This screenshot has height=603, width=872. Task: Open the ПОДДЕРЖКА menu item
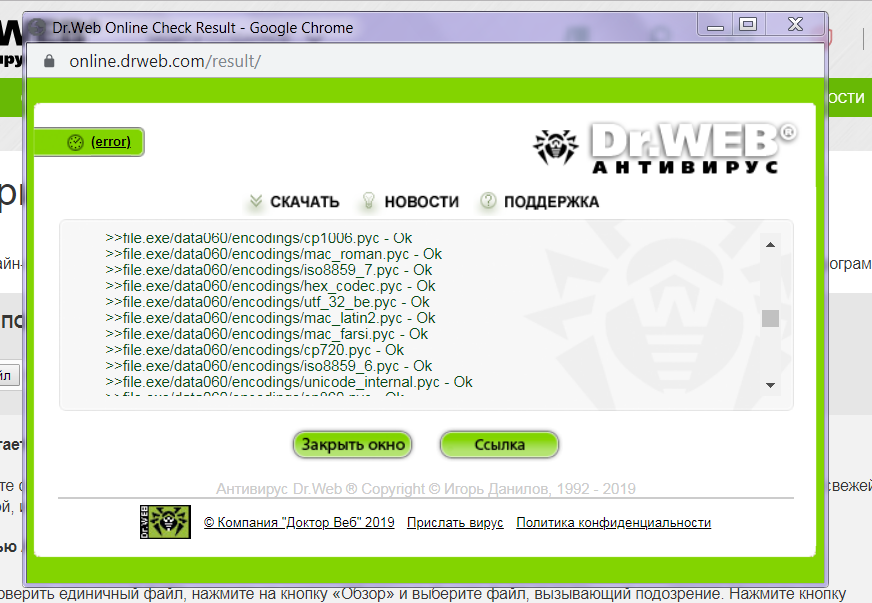coord(551,202)
